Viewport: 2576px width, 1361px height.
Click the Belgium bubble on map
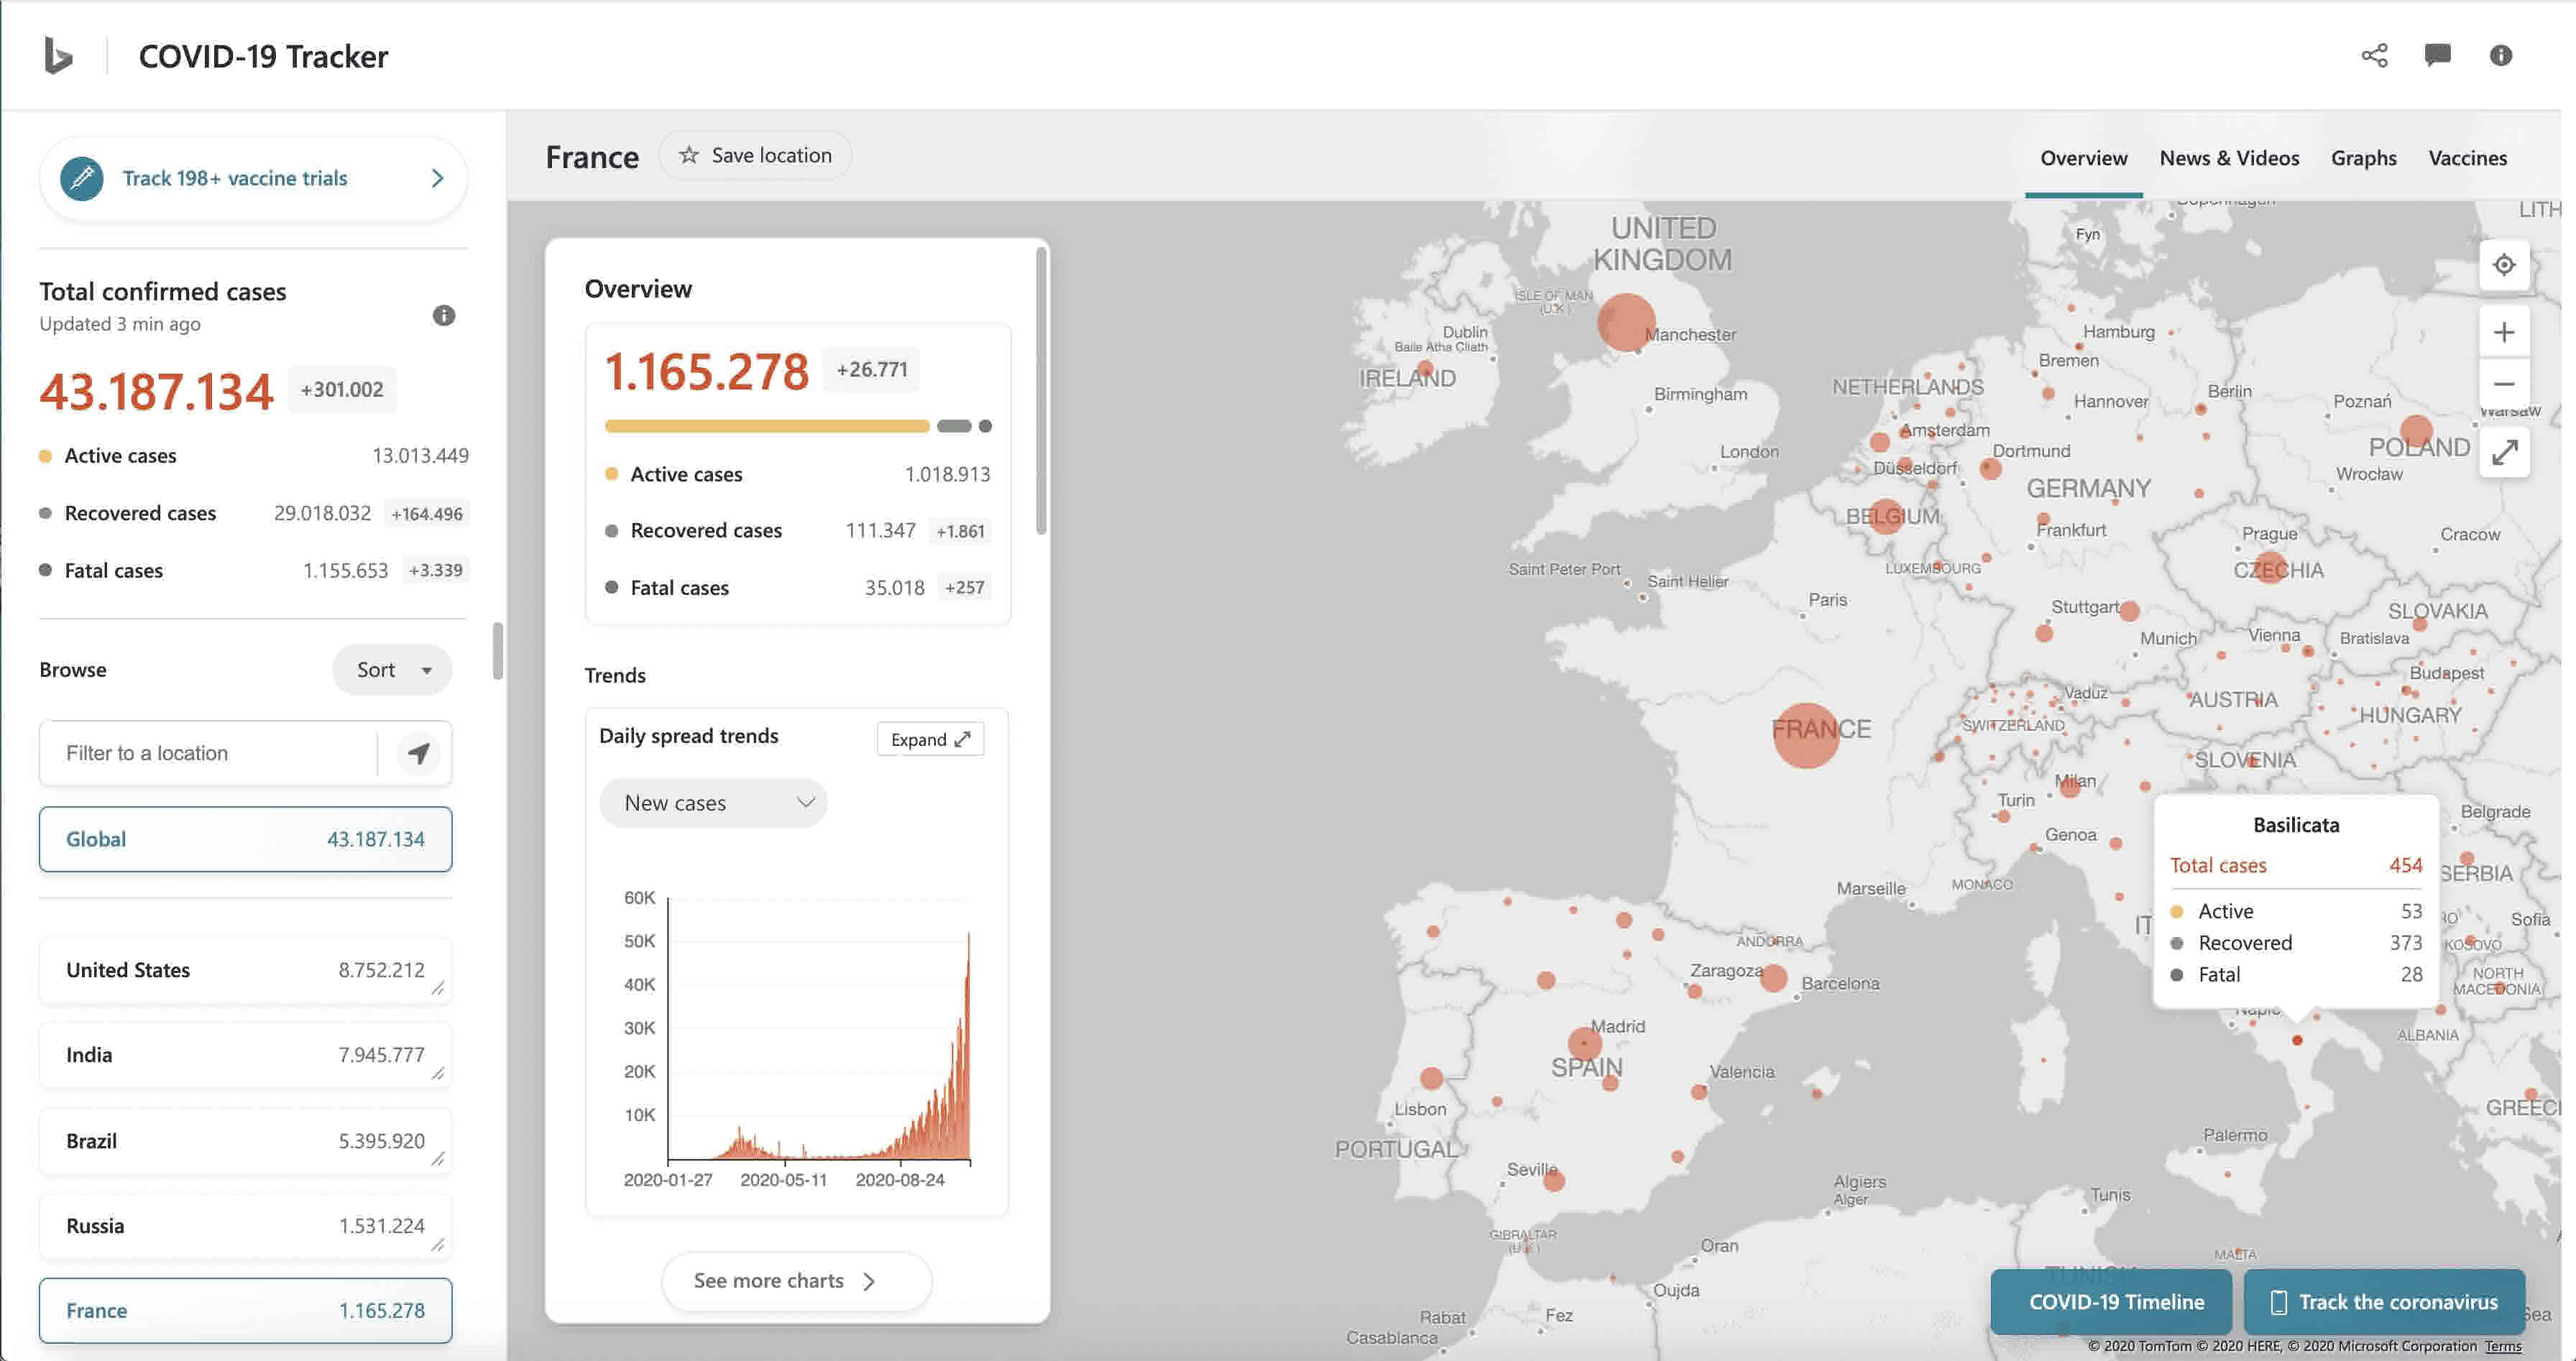pyautogui.click(x=1886, y=516)
